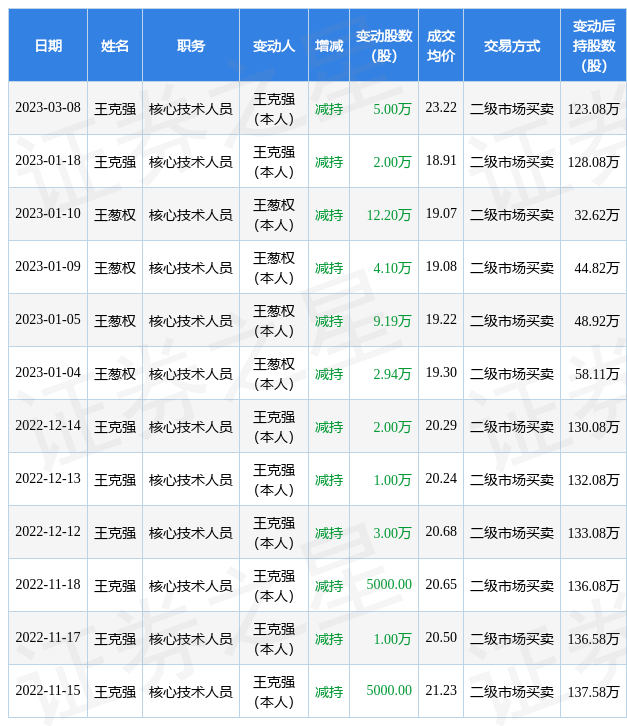Click 王葱权(本人) in the 2023-01-04 row
This screenshot has width=627, height=726.
[274, 374]
